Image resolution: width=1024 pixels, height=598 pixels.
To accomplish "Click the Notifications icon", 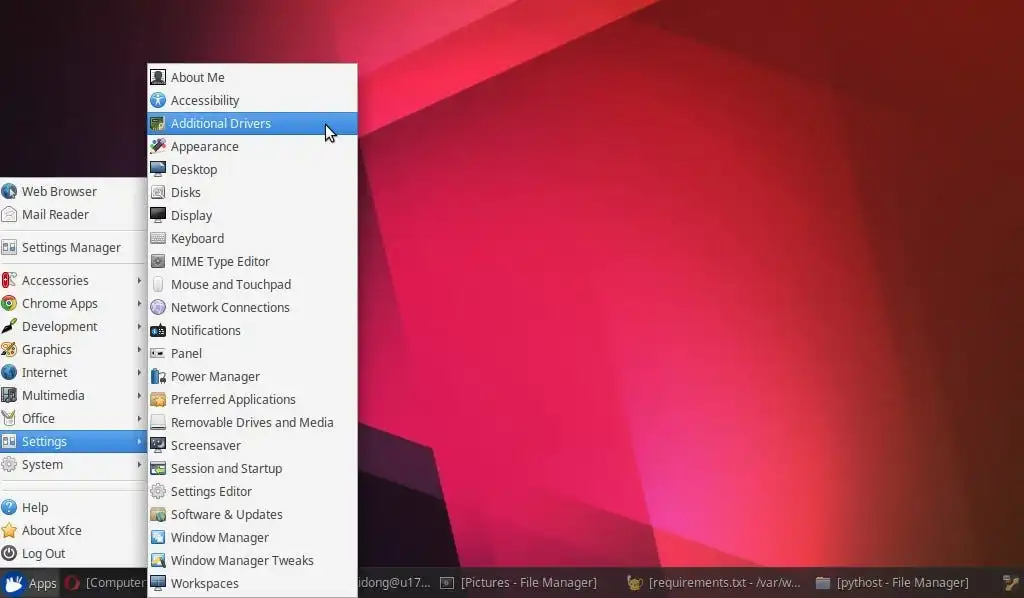I will click(x=158, y=330).
